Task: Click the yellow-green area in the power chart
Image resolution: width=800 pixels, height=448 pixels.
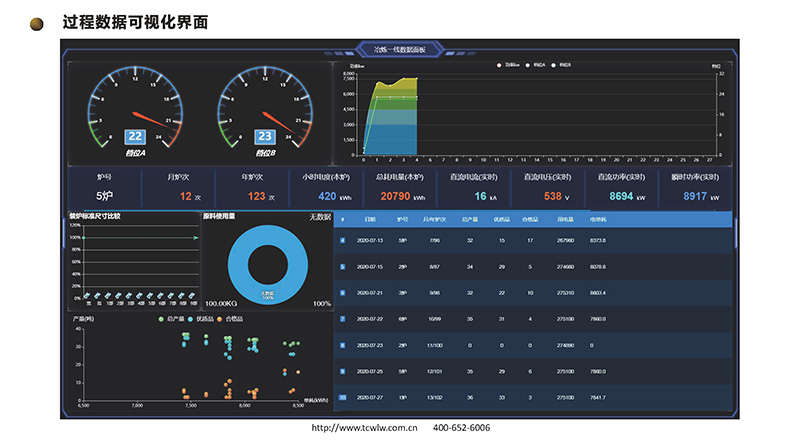Action: coord(397,88)
